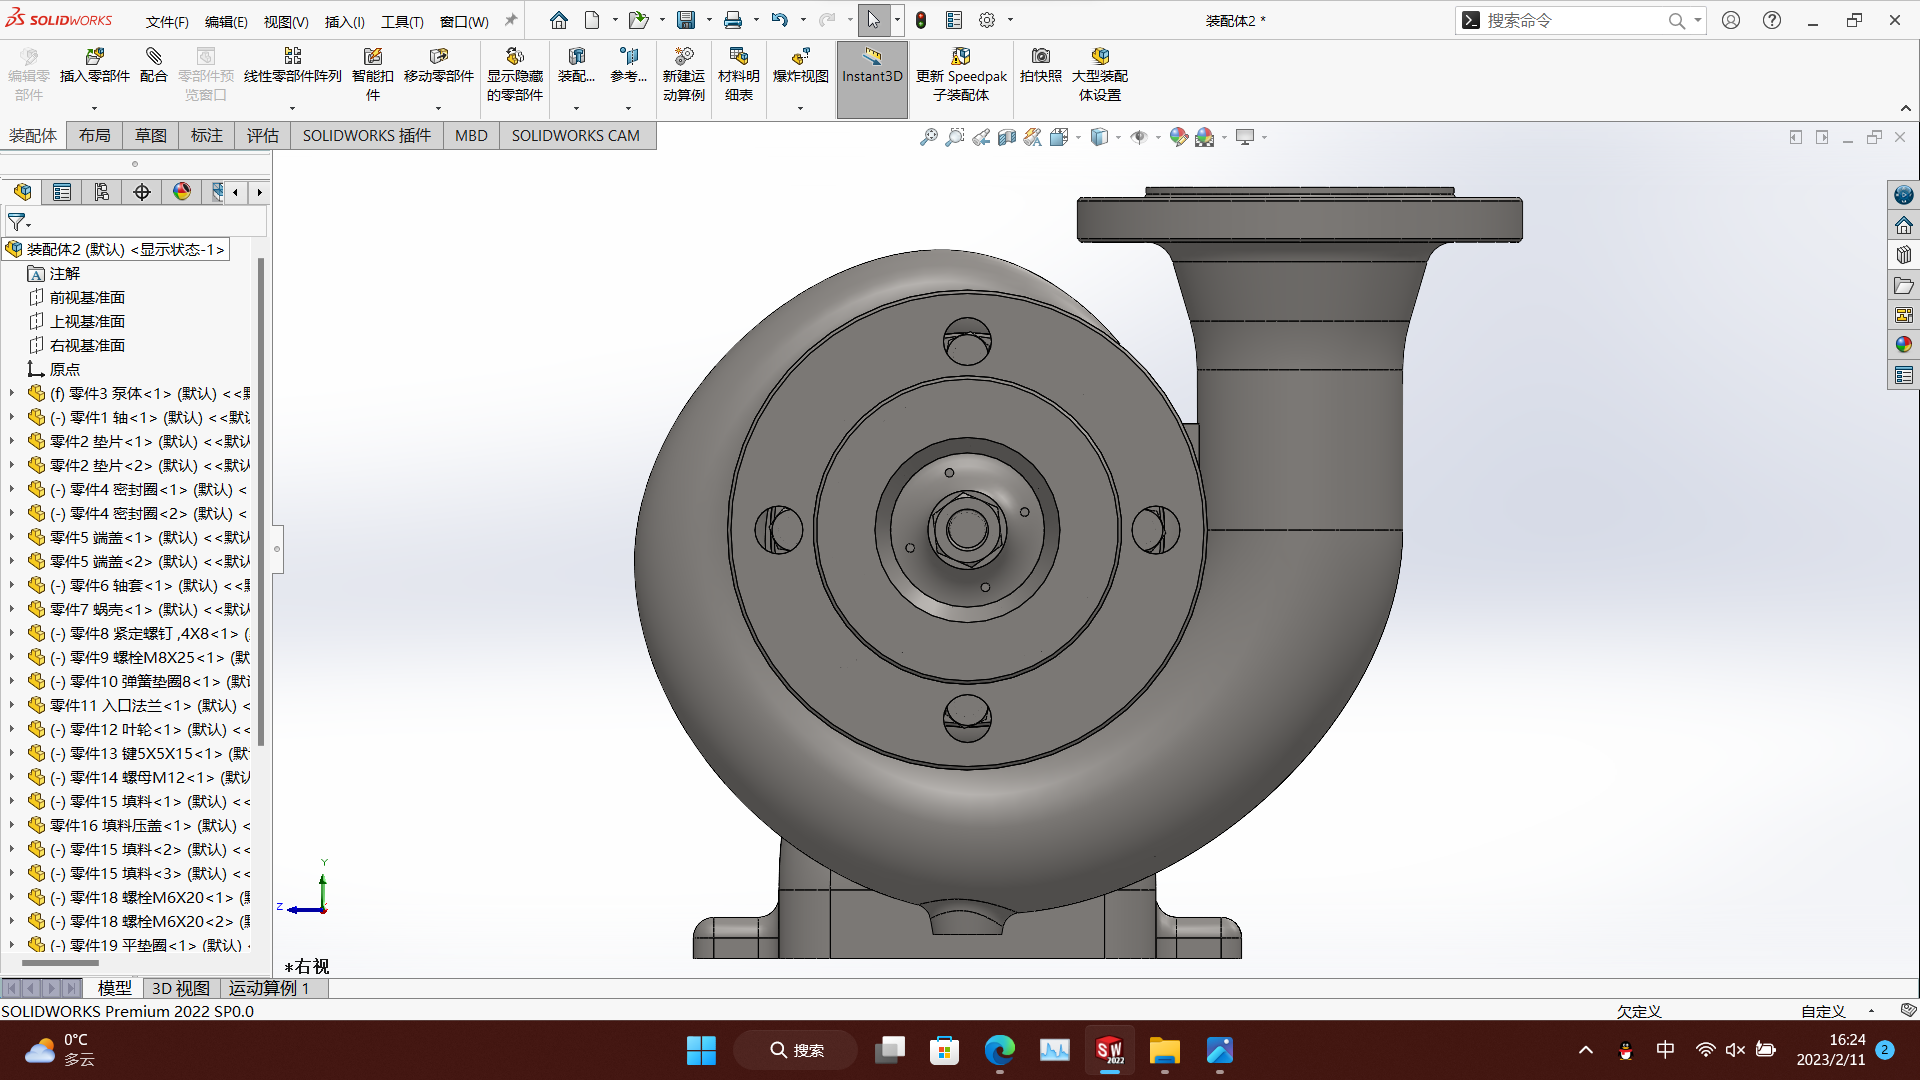Click the FeatureManager horizontal scrollbar
1920x1080 pixels.
[60, 963]
